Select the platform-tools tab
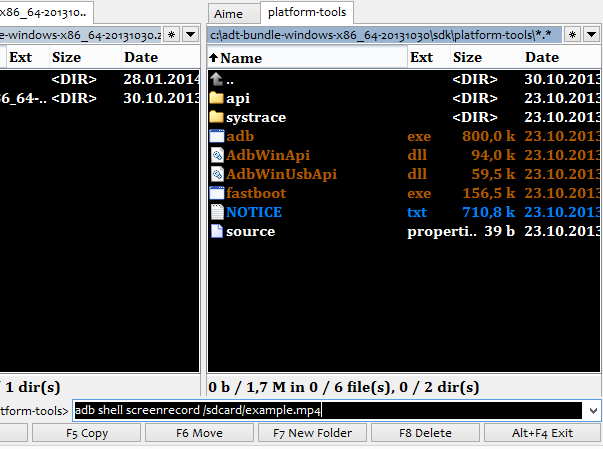603x449 pixels. tap(307, 12)
